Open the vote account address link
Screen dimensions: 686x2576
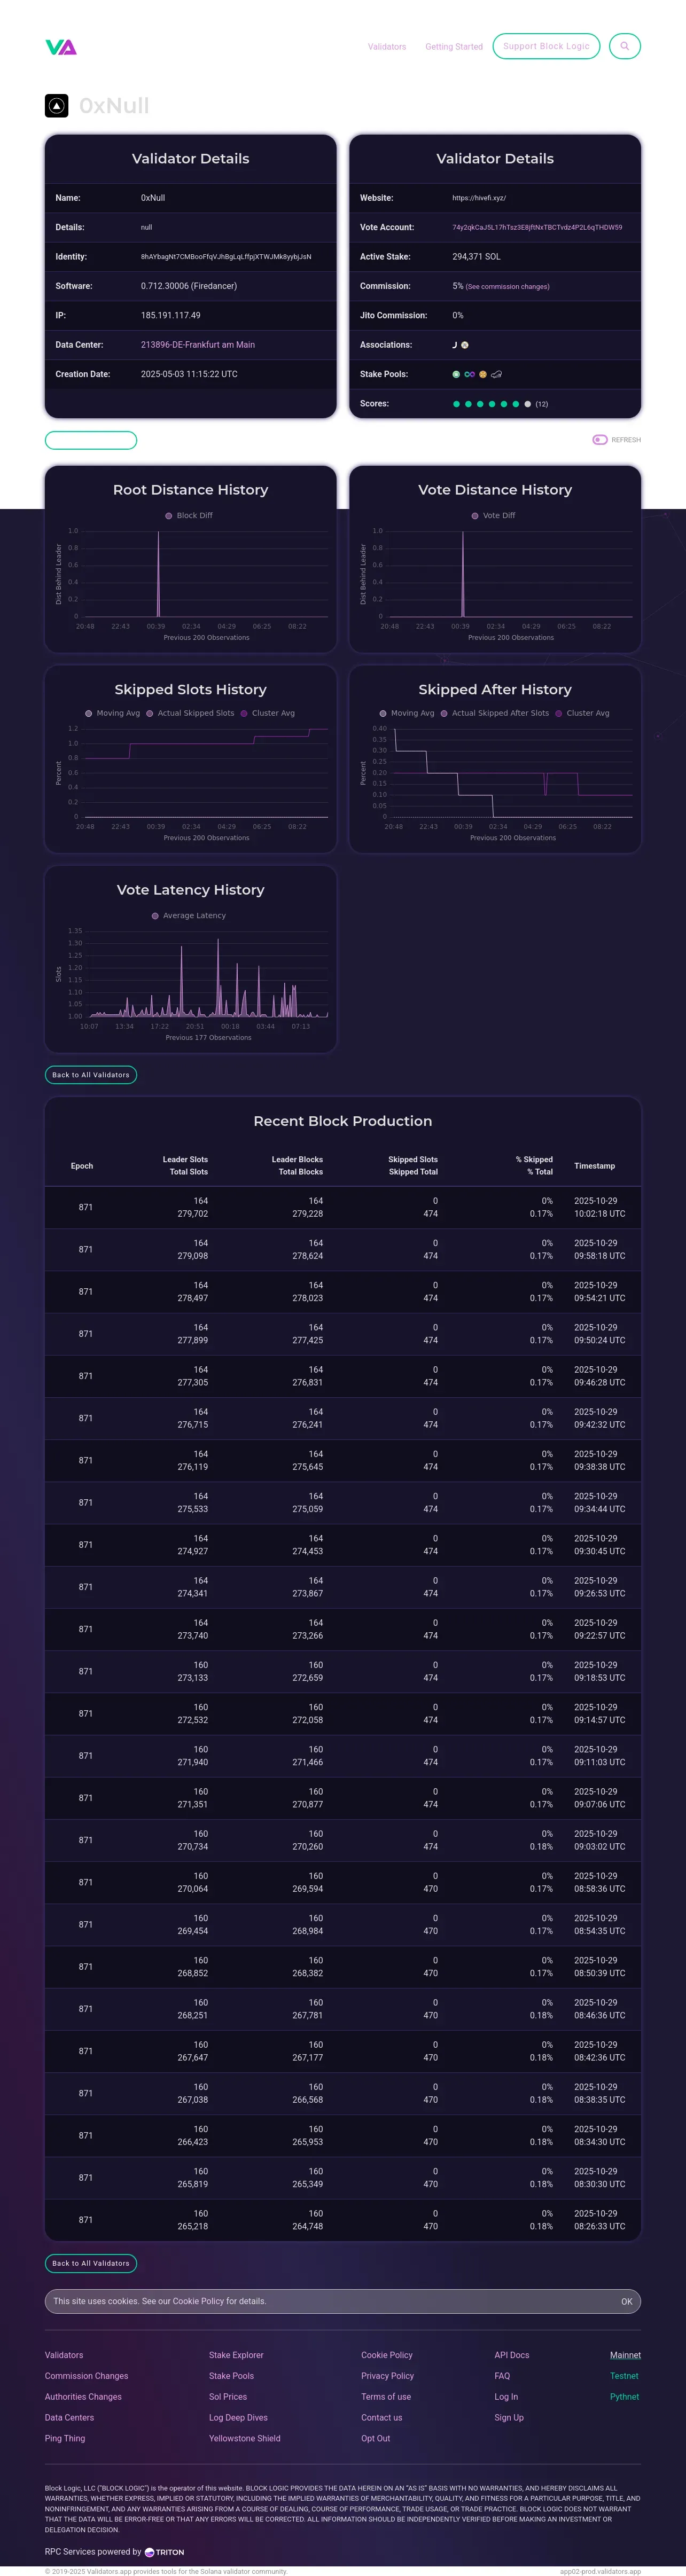(537, 228)
